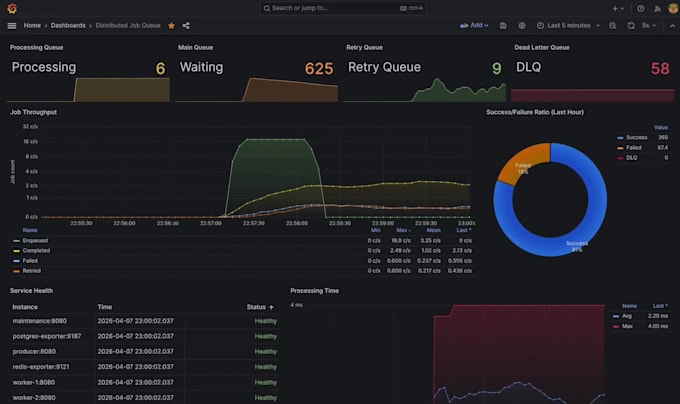Open the Dead Letter Queue panel title
The image size is (680, 404).
542,47
